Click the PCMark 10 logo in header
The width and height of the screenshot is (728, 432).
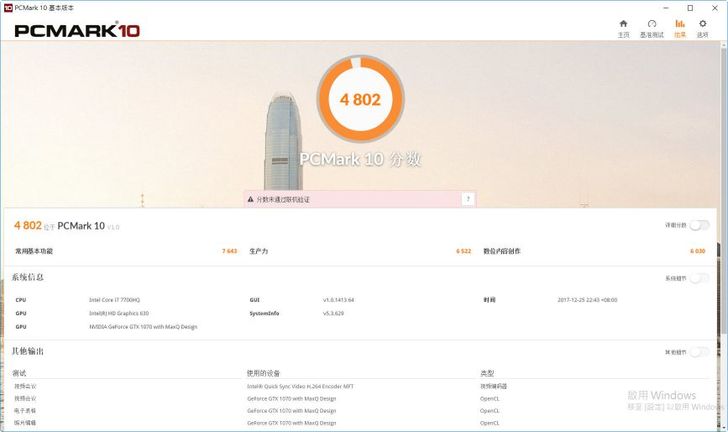pos(76,30)
